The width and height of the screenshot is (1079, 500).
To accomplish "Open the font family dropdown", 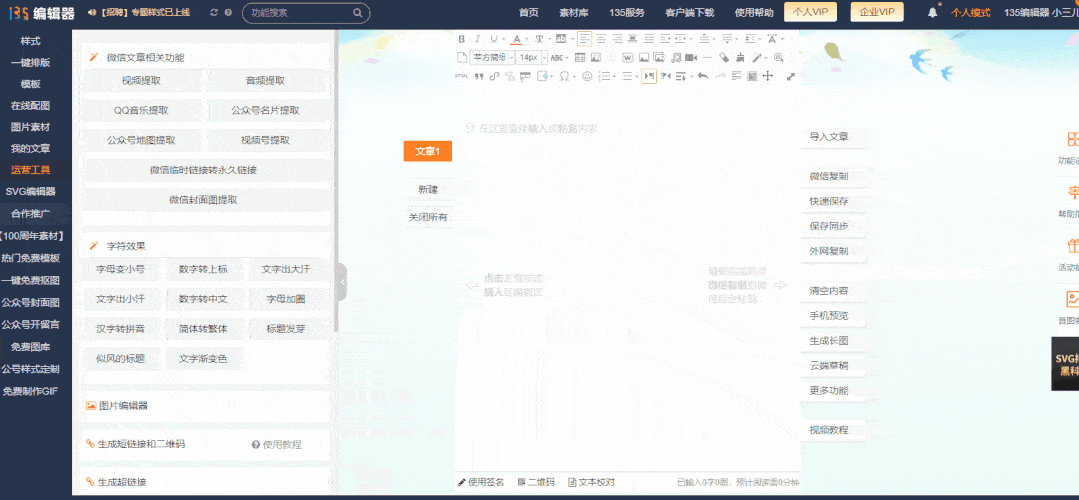I will coord(493,57).
